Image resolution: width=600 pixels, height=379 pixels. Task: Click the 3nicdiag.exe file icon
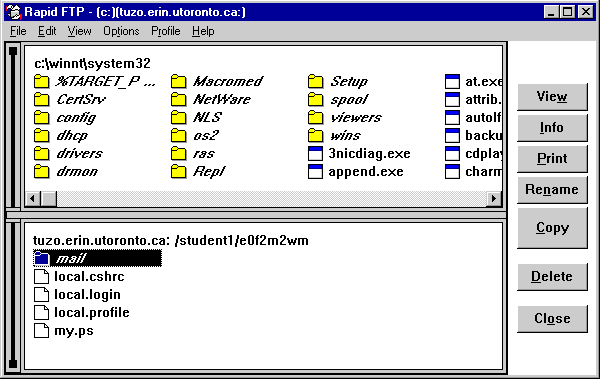coord(315,154)
